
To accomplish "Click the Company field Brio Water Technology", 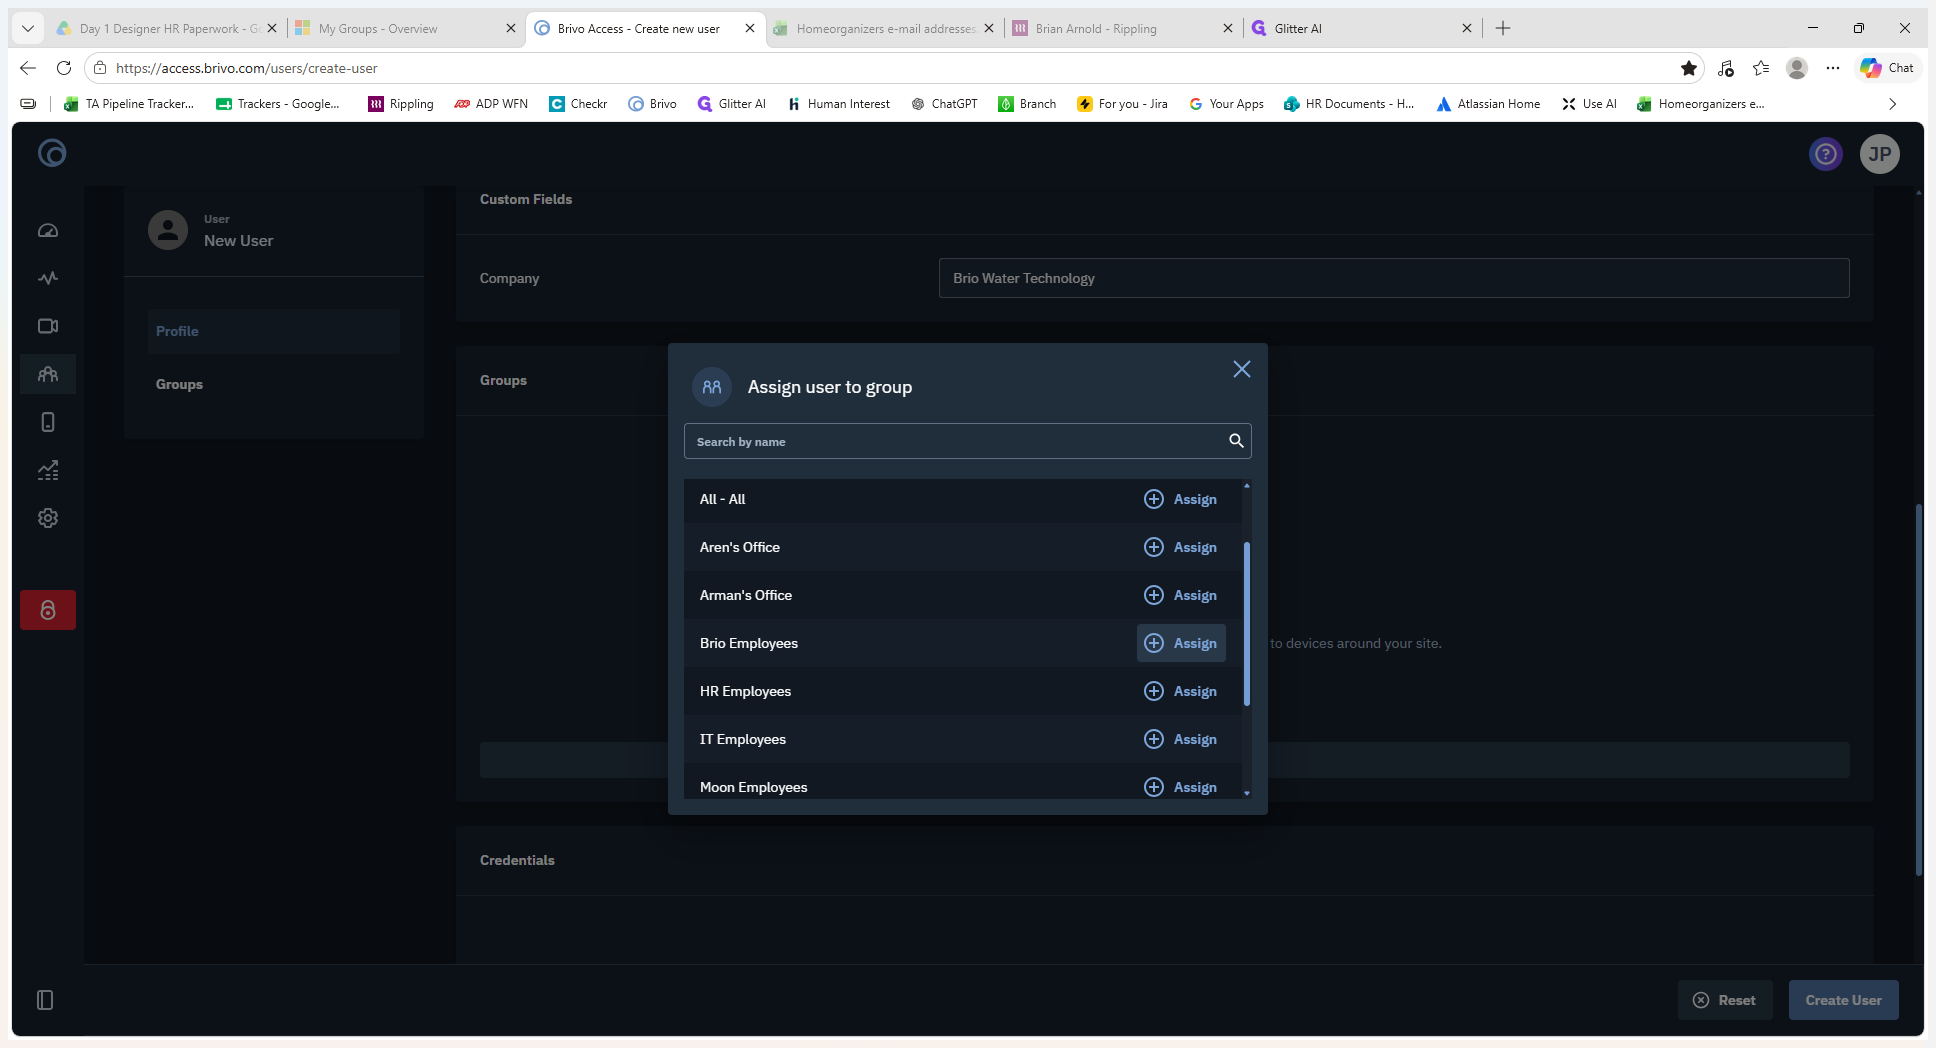I will (1394, 278).
